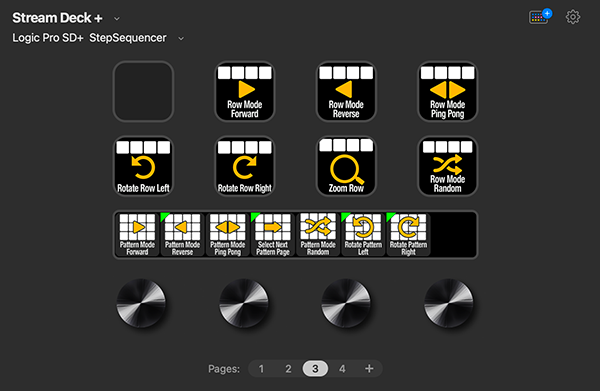This screenshot has height=391, width=600.
Task: Choose Pattern Mode Ping Pong icon
Action: pos(228,235)
